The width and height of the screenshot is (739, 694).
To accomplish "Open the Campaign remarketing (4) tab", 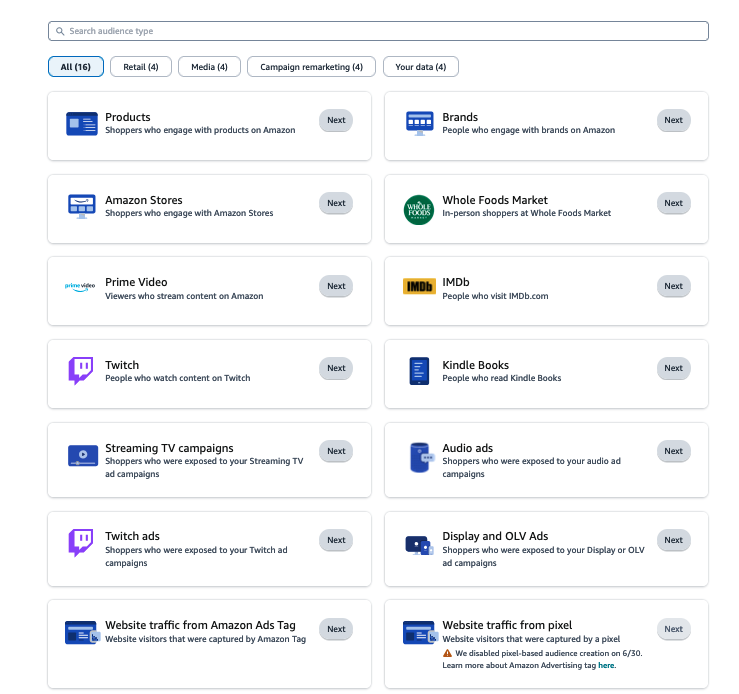I will pos(311,67).
